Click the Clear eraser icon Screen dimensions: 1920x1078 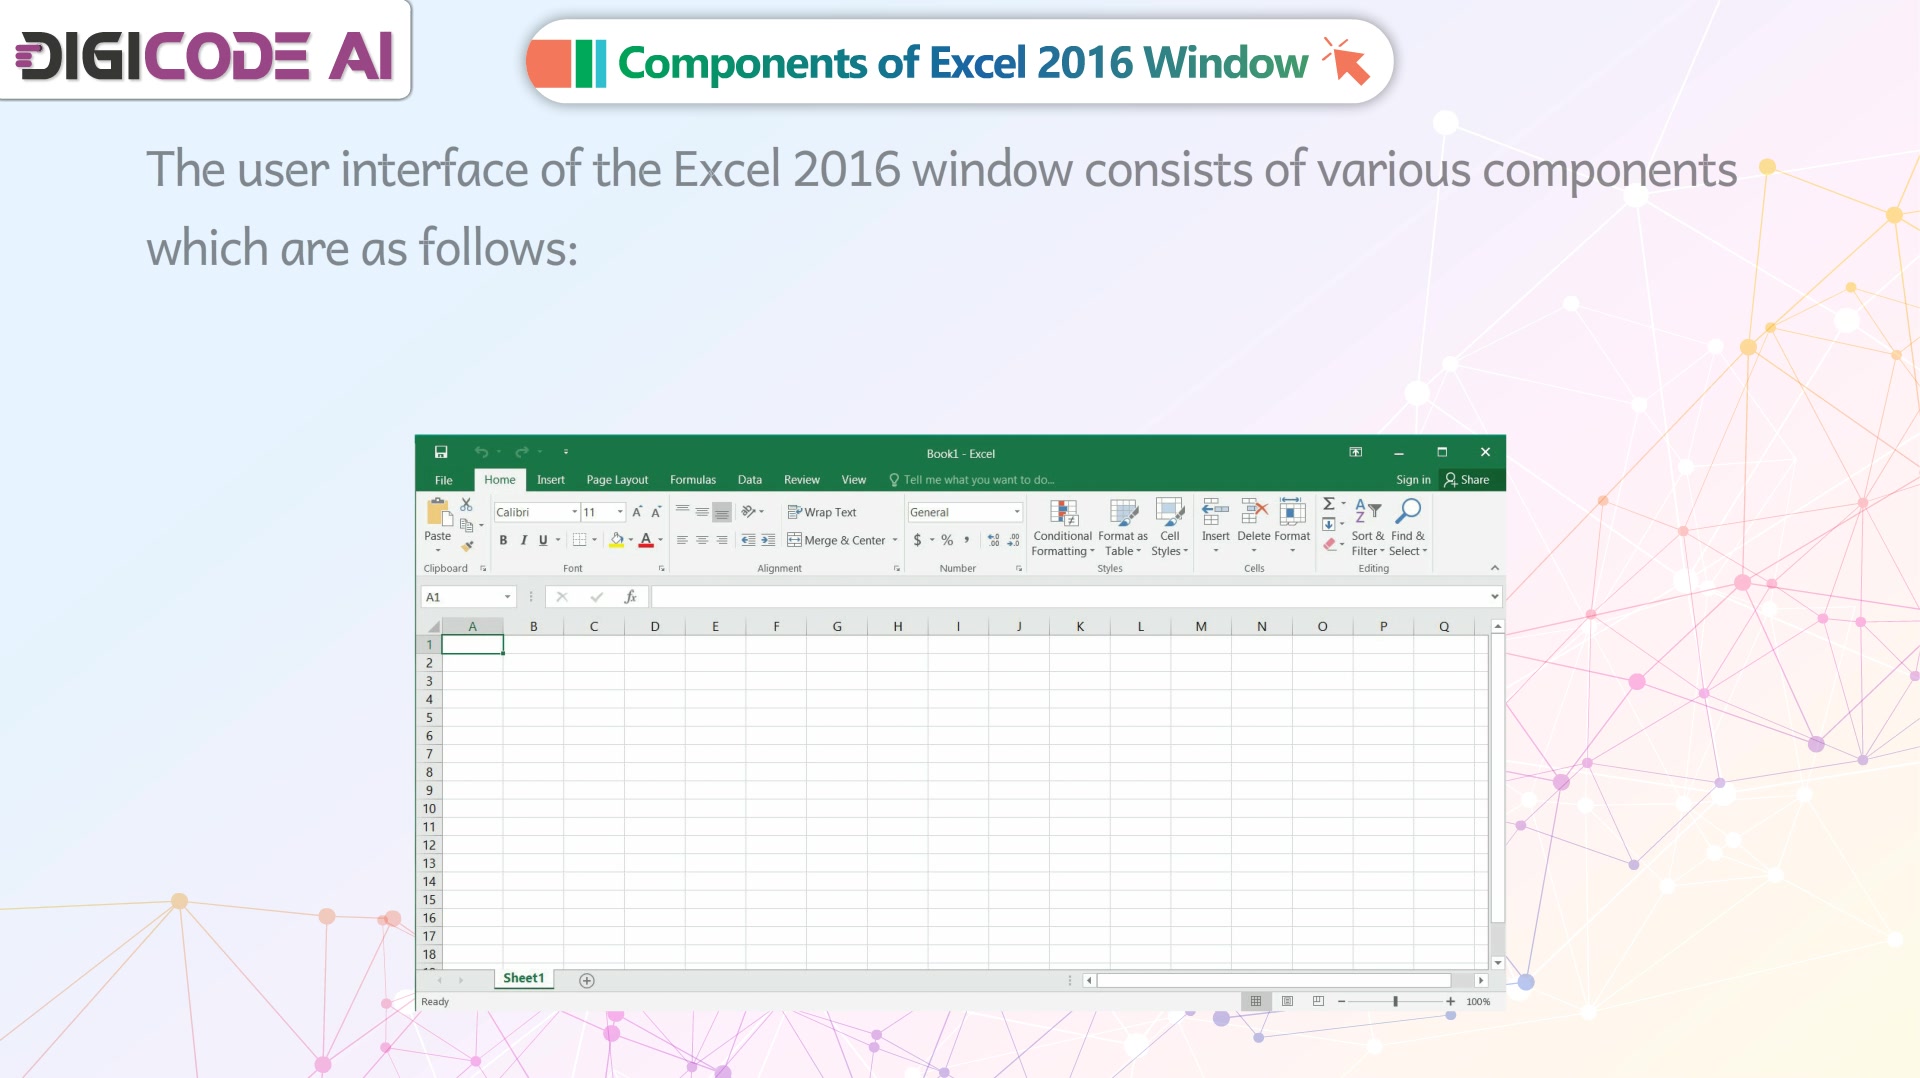coord(1329,545)
